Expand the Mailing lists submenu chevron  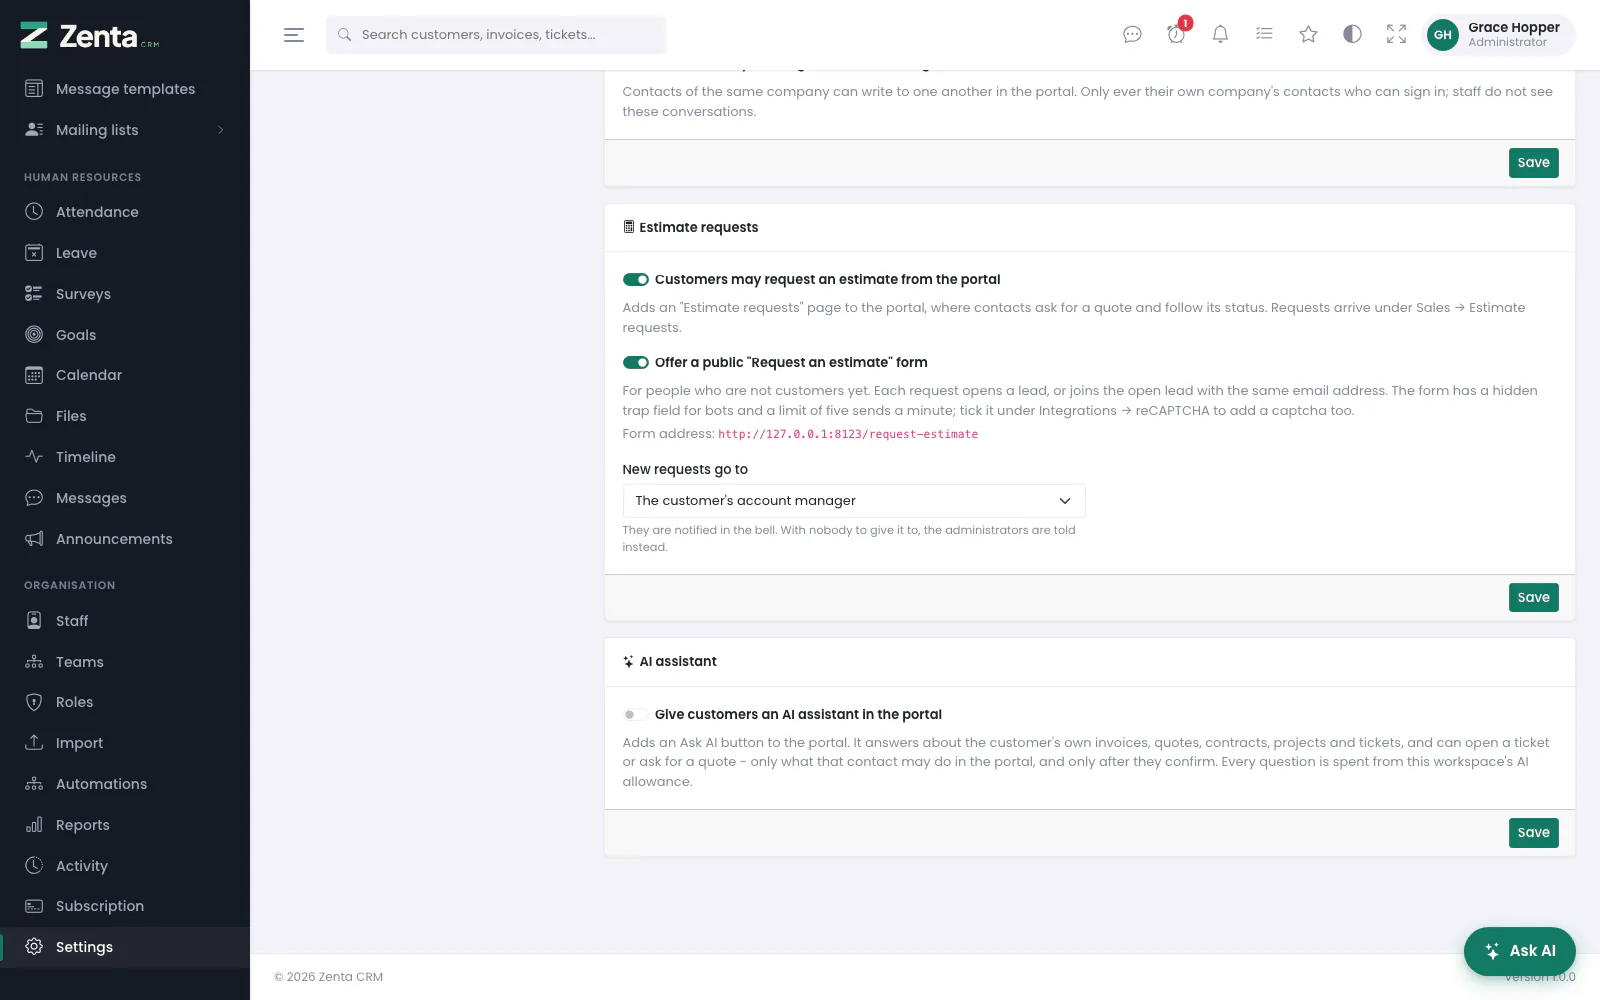click(221, 130)
